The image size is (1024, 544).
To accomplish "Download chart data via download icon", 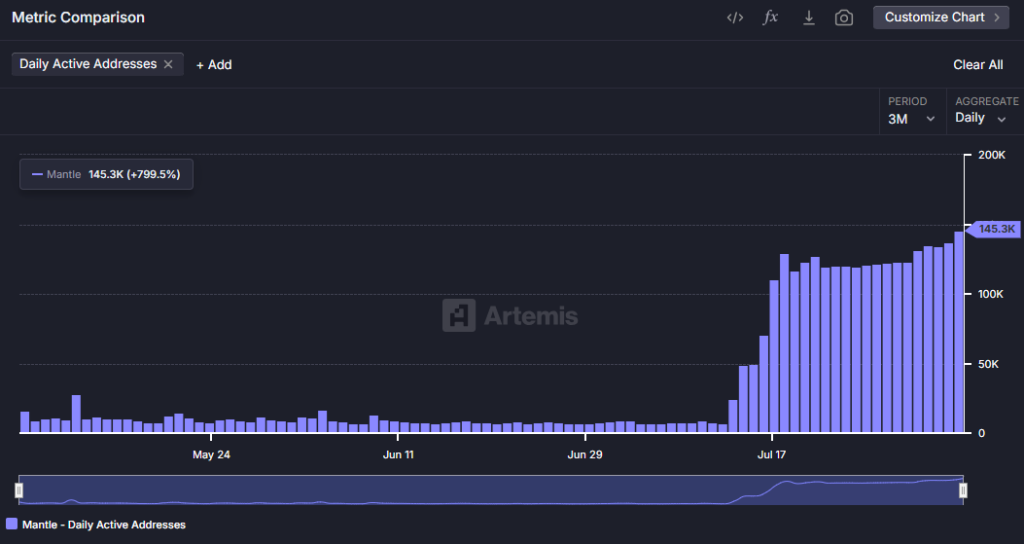I will click(x=808, y=18).
